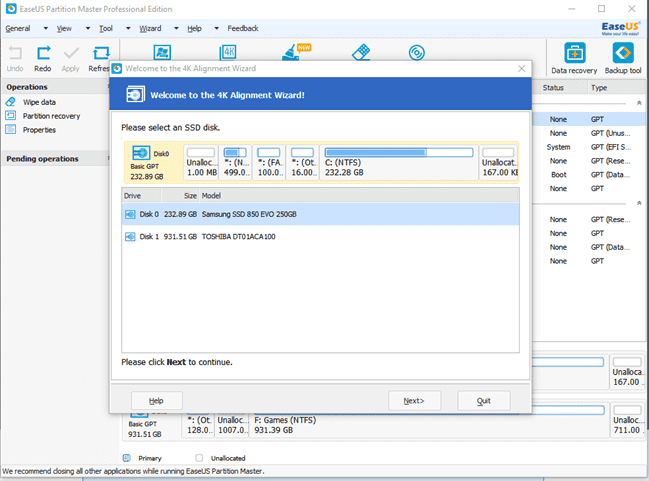Click the Status column header

tap(559, 88)
